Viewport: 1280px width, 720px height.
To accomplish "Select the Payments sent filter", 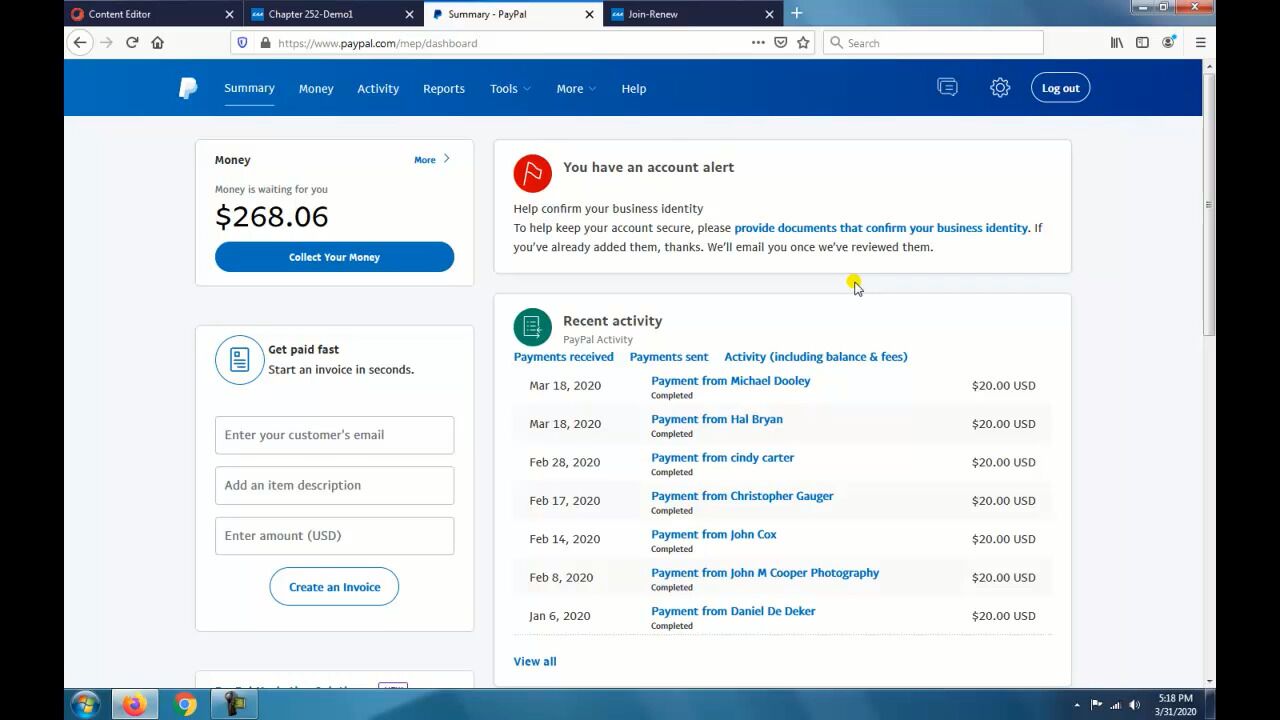I will click(x=668, y=357).
